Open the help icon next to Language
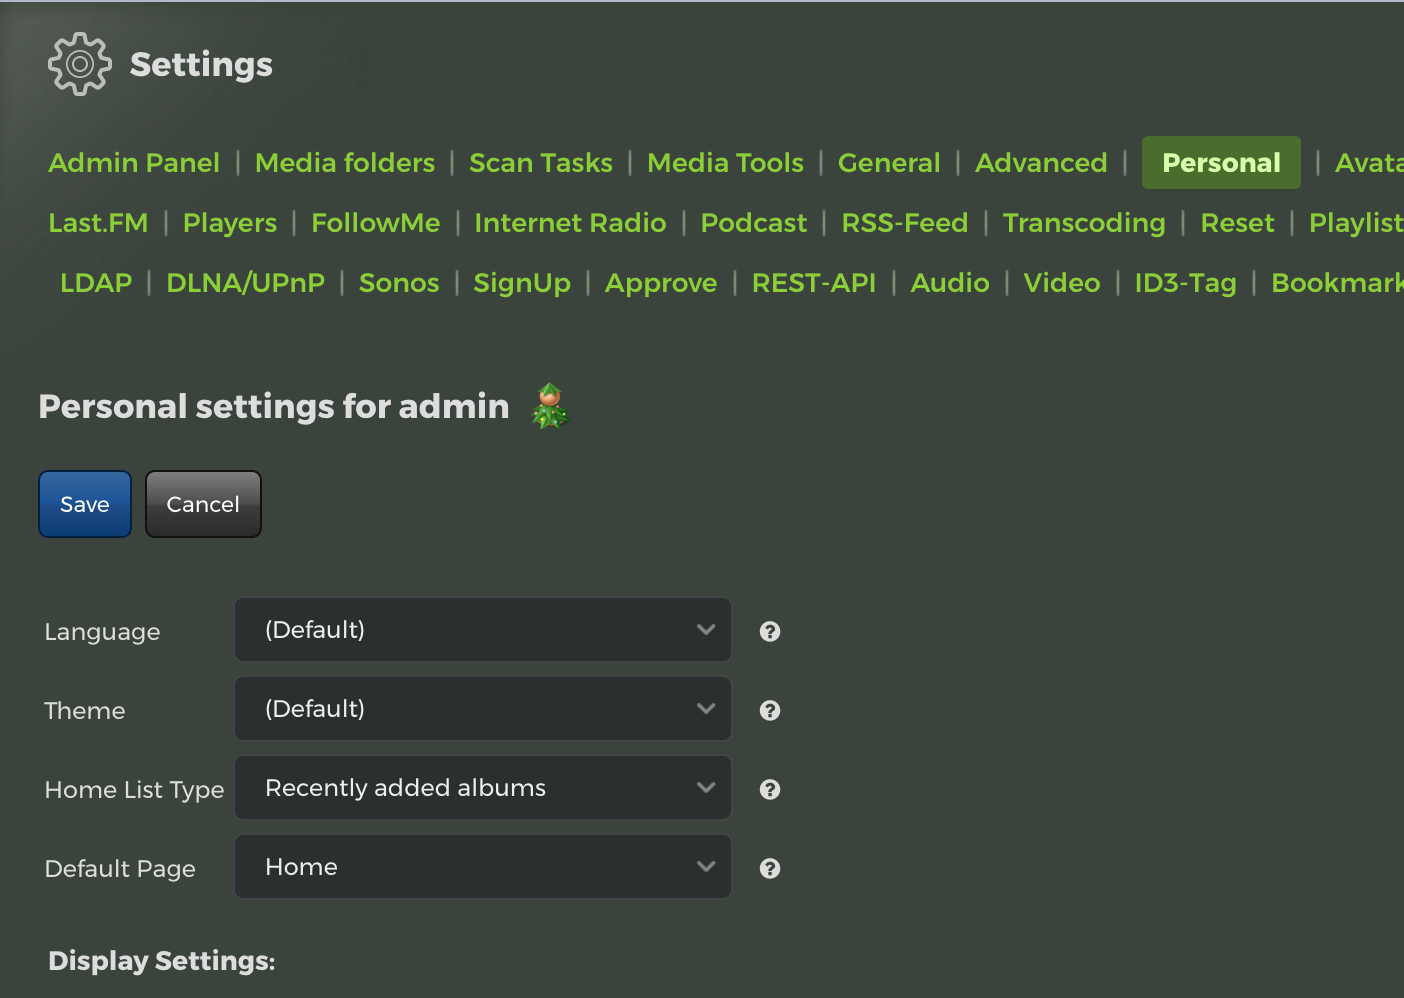1404x998 pixels. pos(770,631)
